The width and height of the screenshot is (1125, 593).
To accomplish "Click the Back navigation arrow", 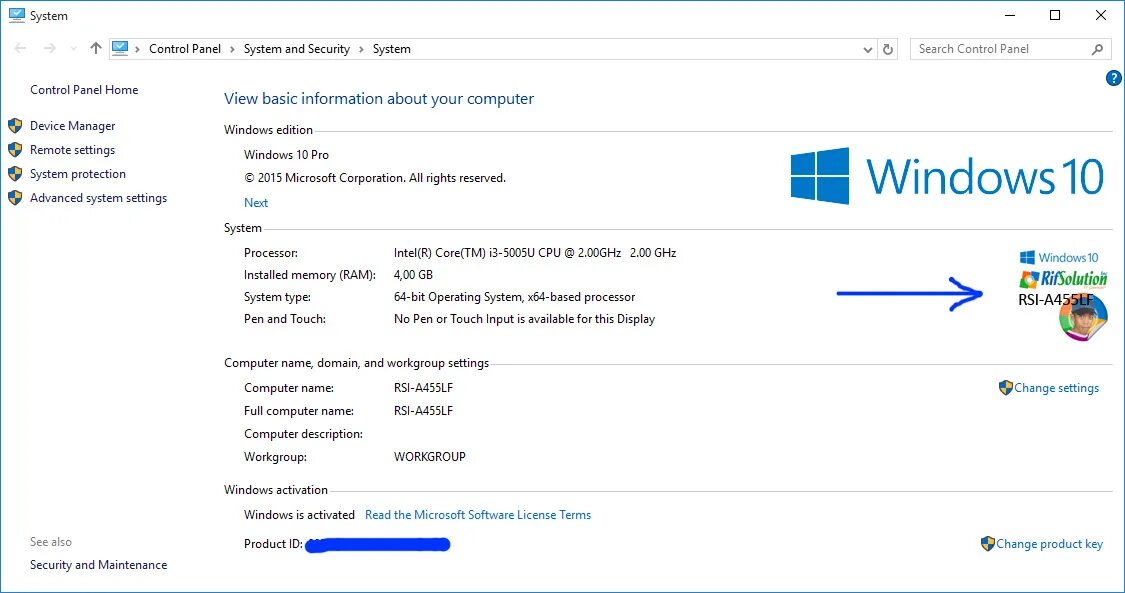I will (x=20, y=48).
